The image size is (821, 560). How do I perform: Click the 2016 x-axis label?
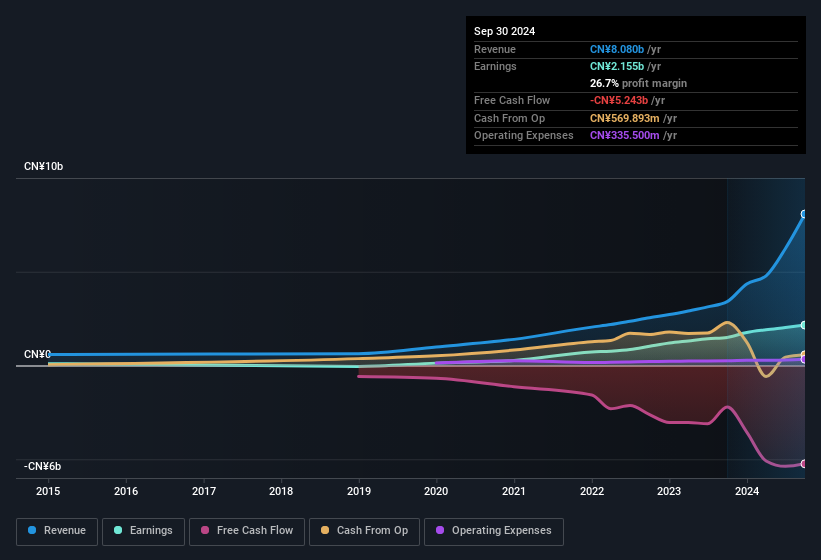(126, 491)
